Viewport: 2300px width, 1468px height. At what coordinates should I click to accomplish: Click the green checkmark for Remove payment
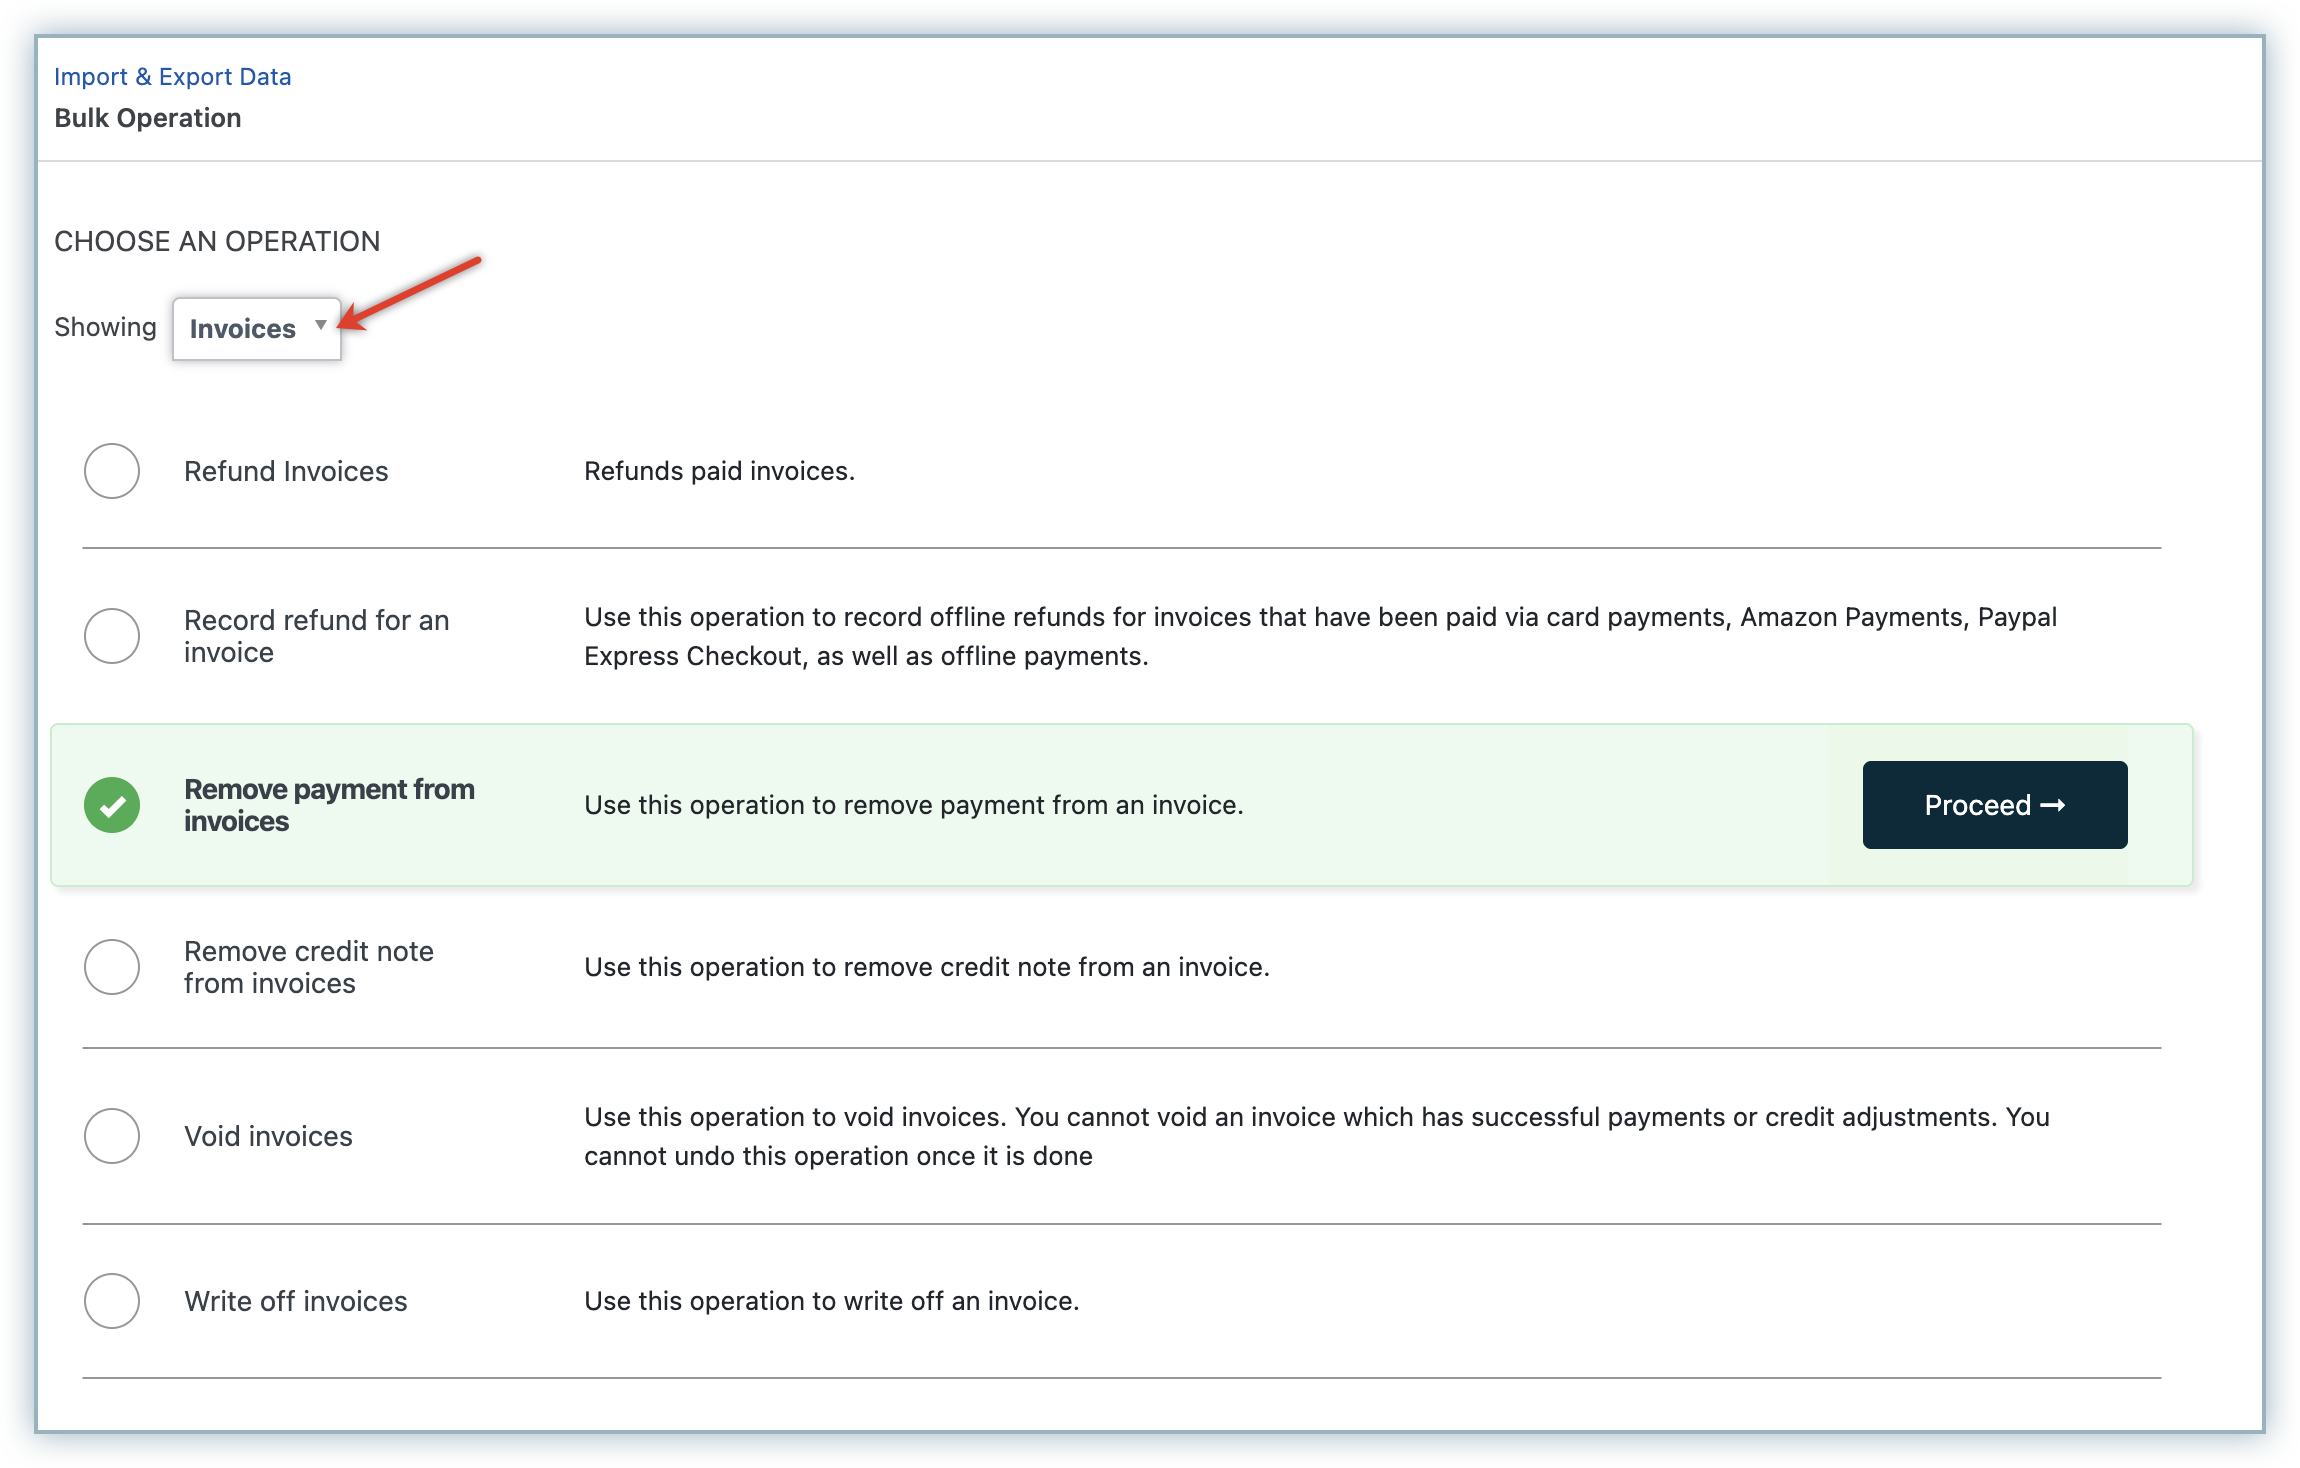[112, 805]
